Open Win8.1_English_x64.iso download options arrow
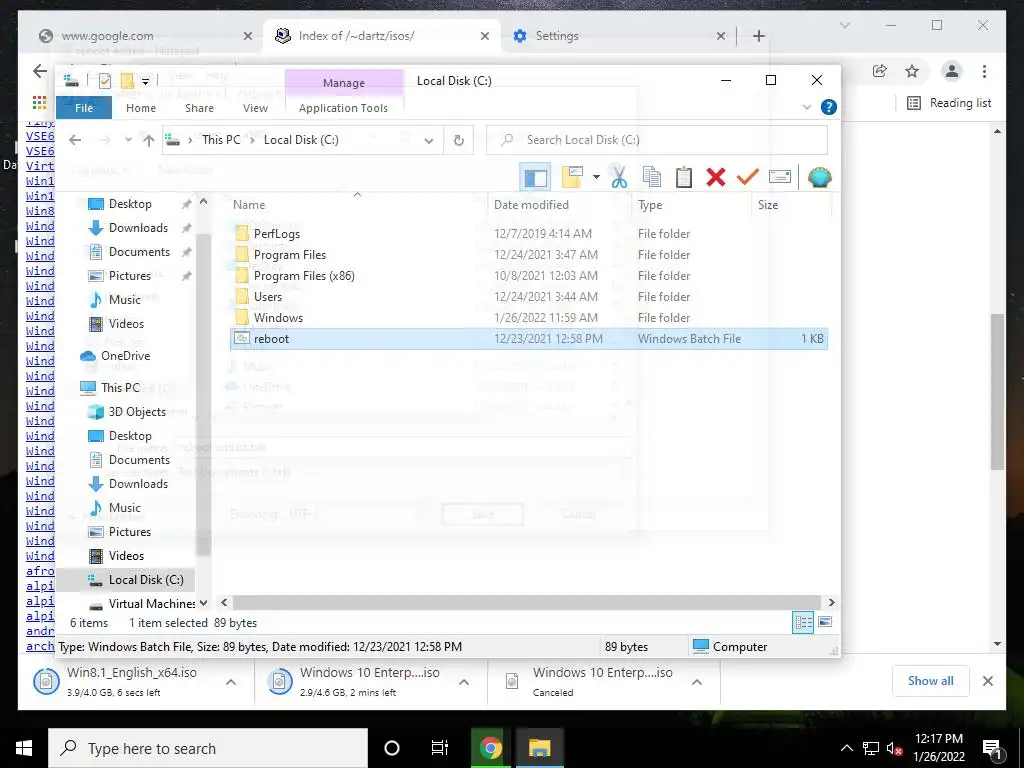The height and width of the screenshot is (768, 1024). [x=231, y=682]
